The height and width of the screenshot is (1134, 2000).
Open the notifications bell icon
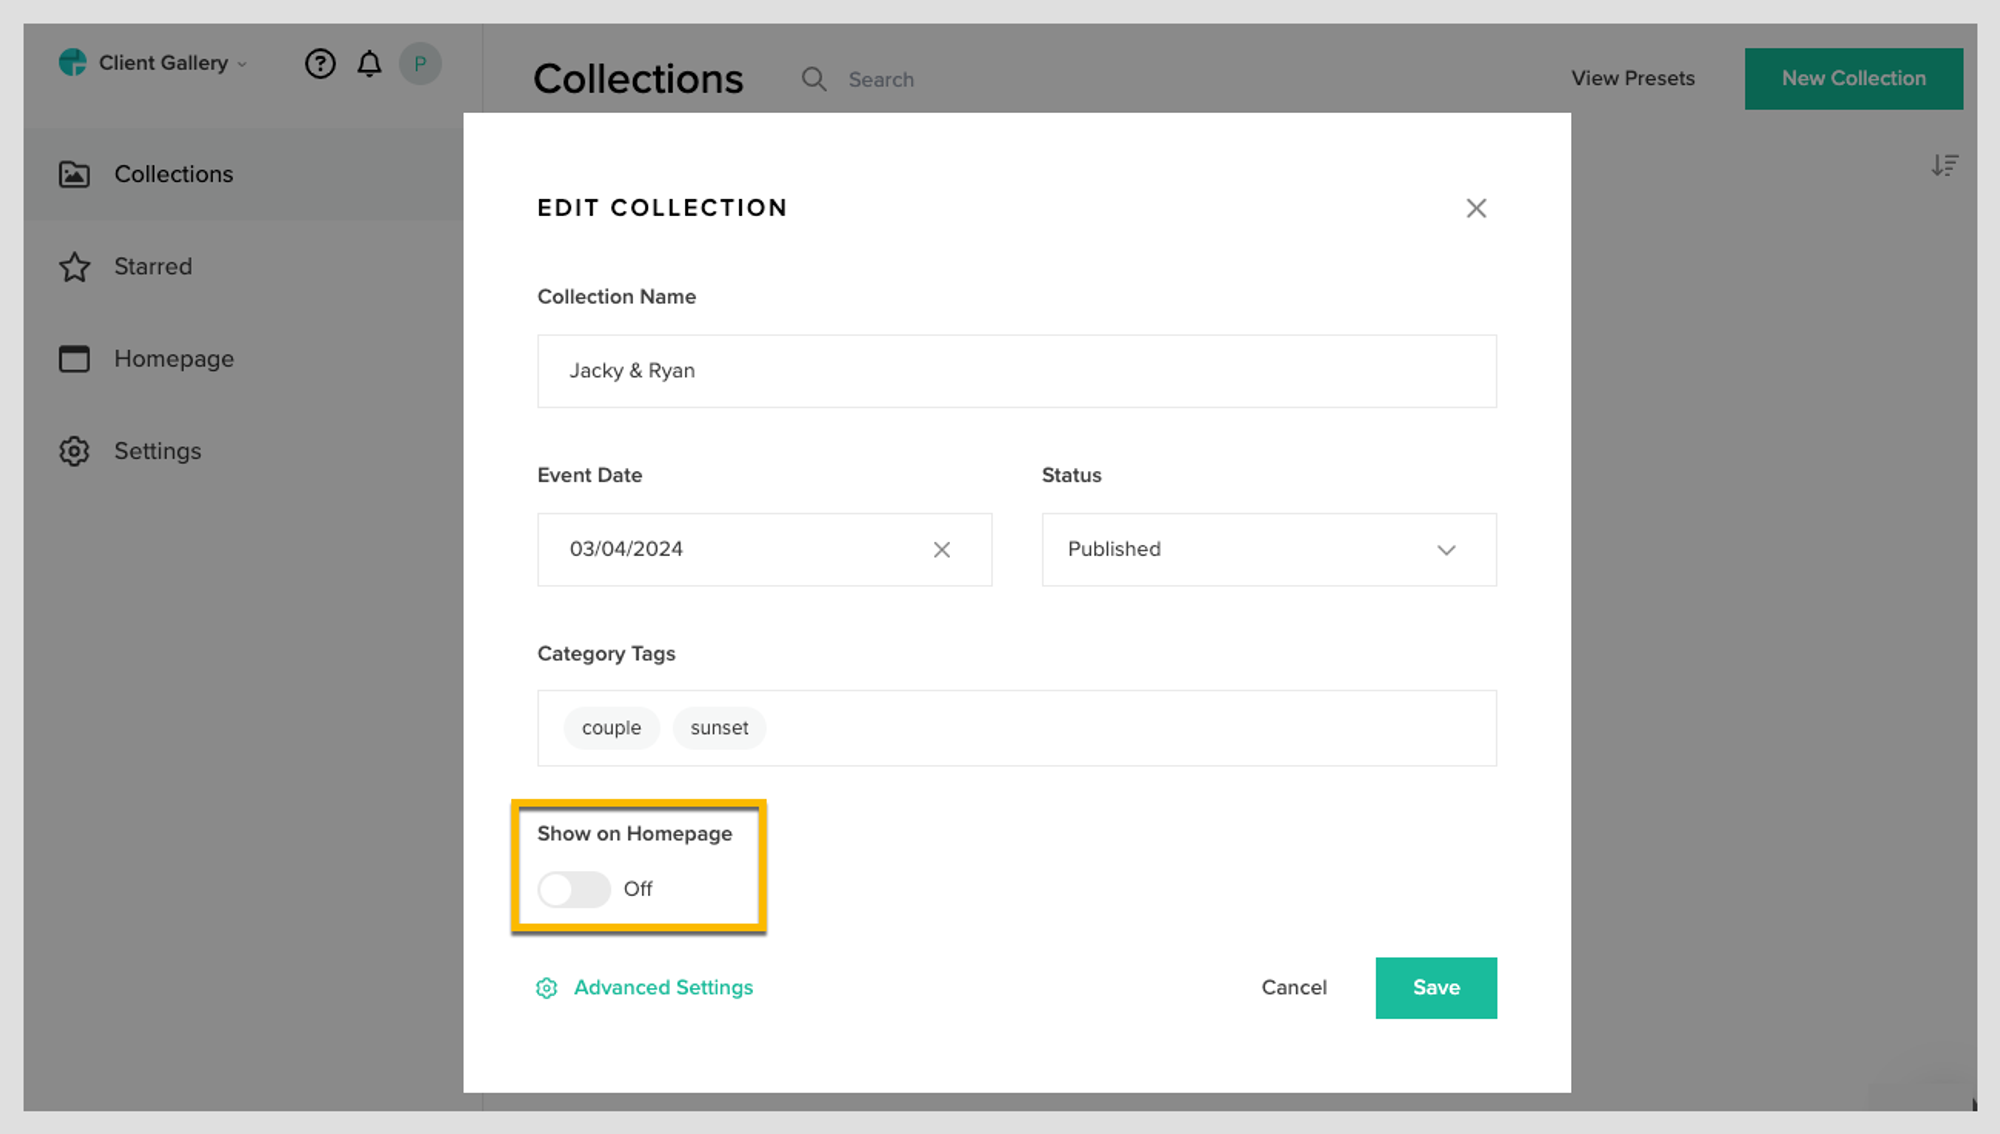click(369, 64)
